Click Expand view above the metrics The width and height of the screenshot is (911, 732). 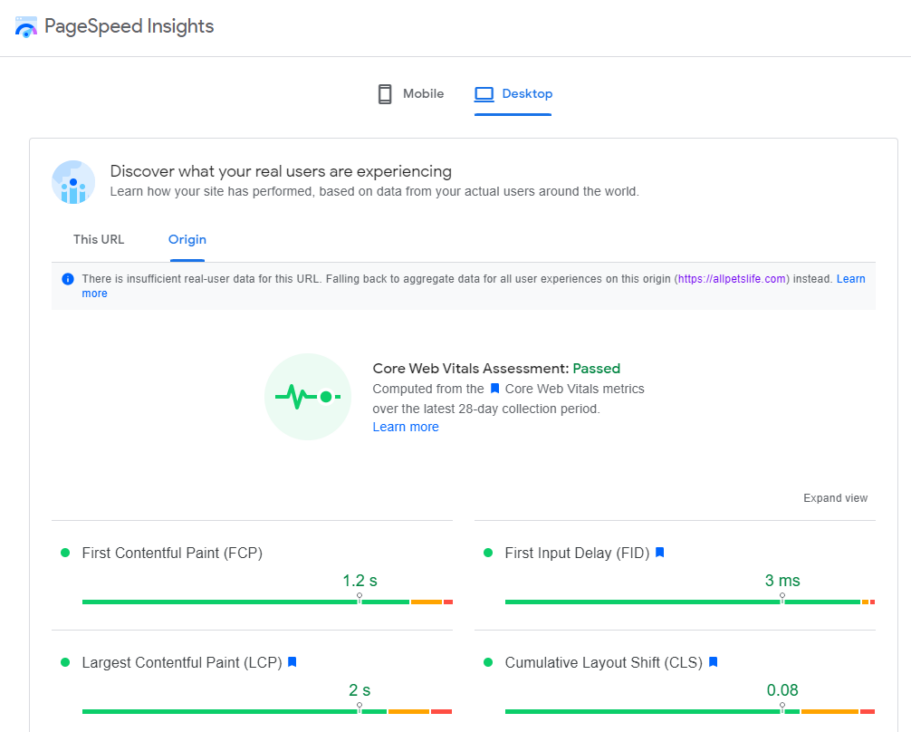(835, 497)
